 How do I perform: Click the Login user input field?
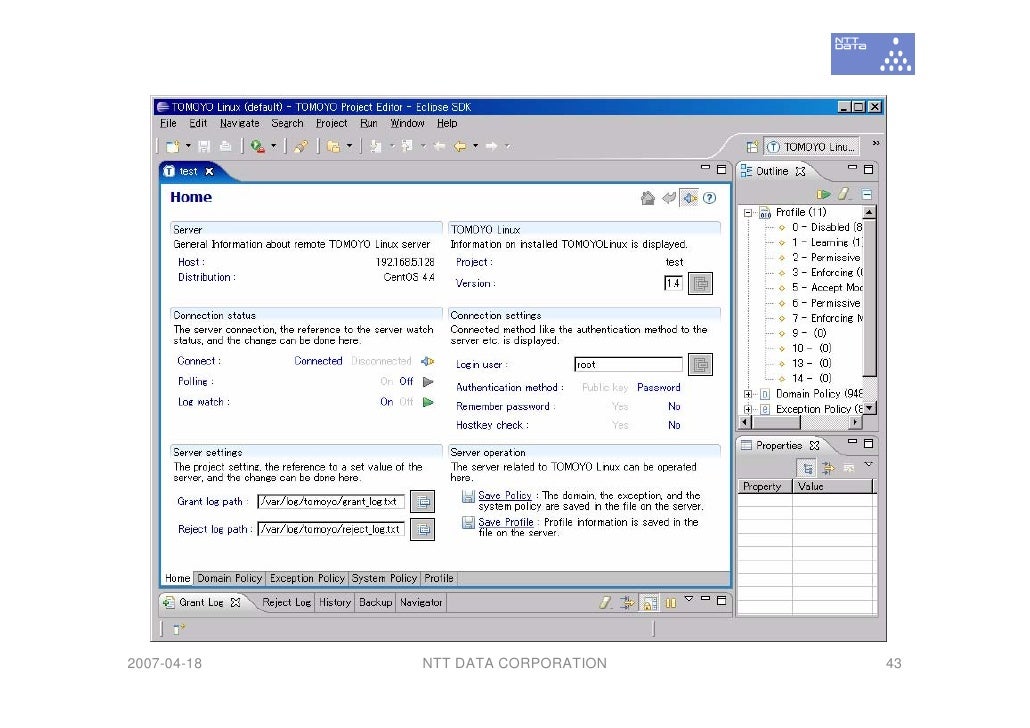tap(629, 365)
